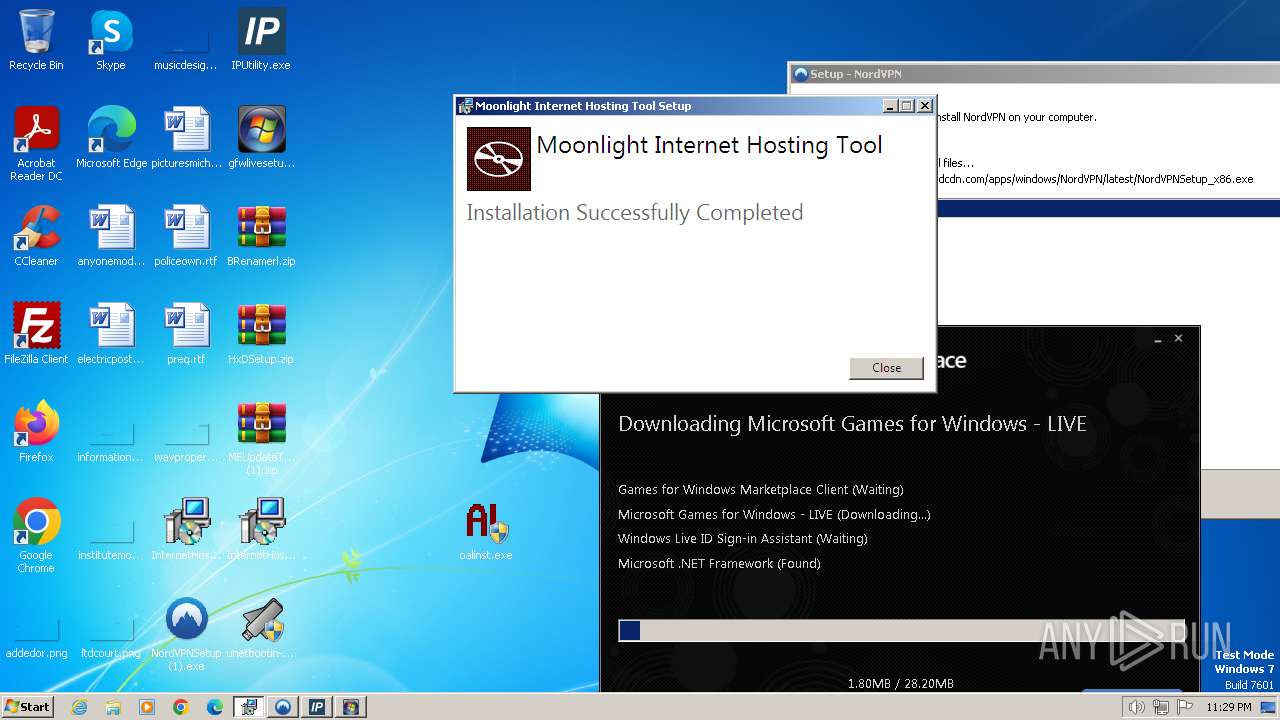Launch Microsoft Edge desktop shortcut
Image resolution: width=1280 pixels, height=720 pixels.
111,138
